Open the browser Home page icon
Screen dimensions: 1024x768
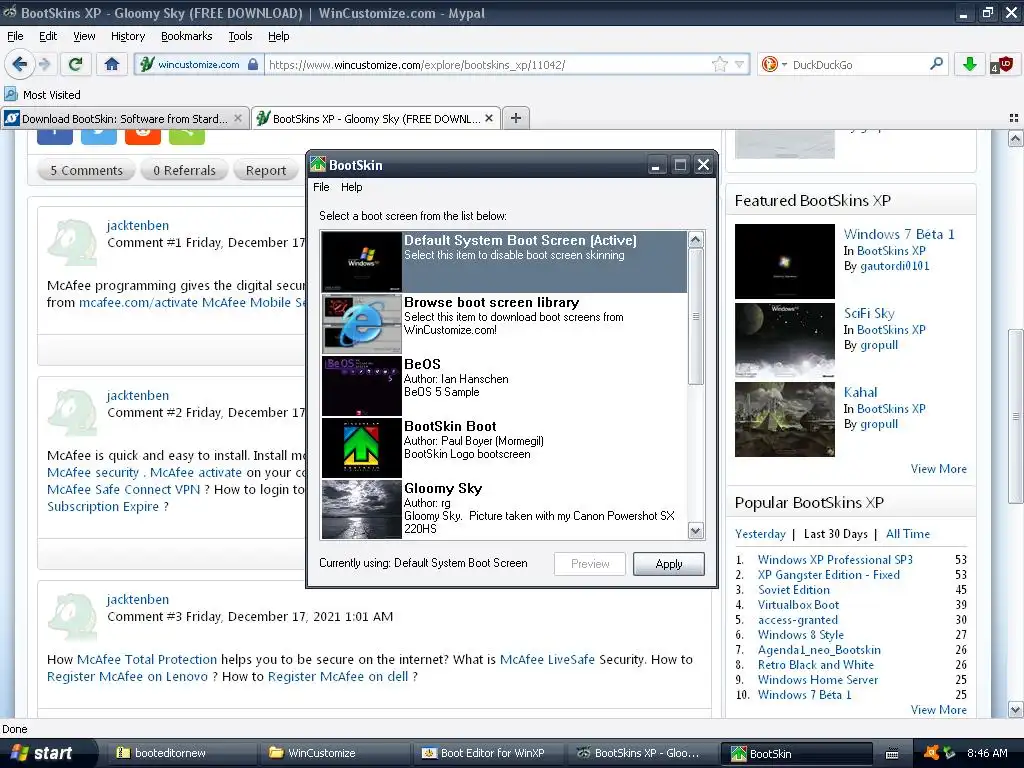coord(112,64)
